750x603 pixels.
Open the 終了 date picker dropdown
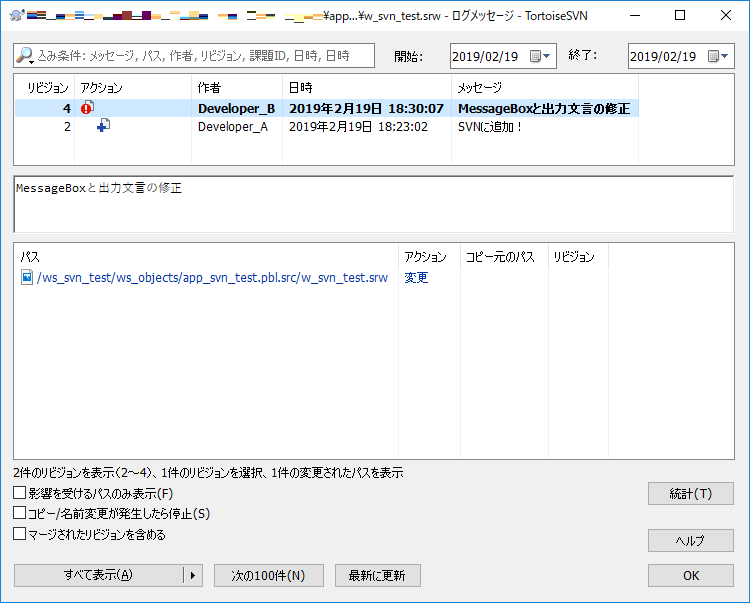pyautogui.click(x=719, y=56)
